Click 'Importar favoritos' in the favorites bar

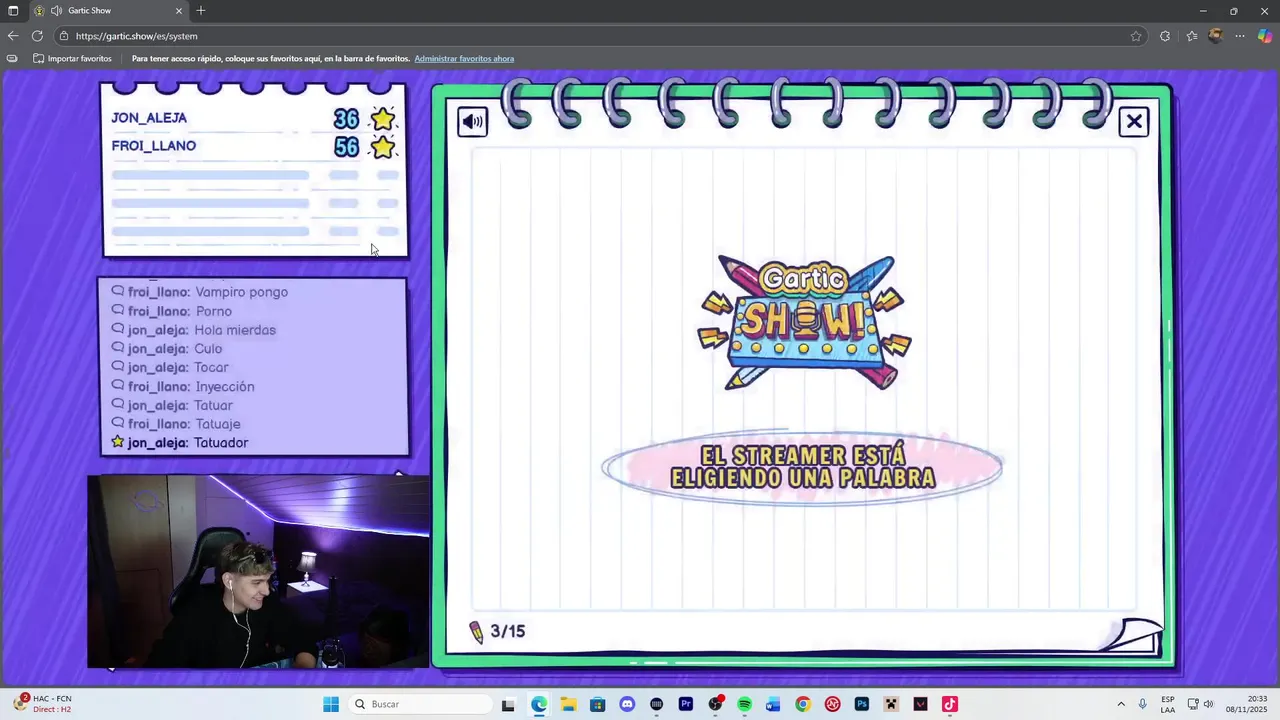(72, 59)
